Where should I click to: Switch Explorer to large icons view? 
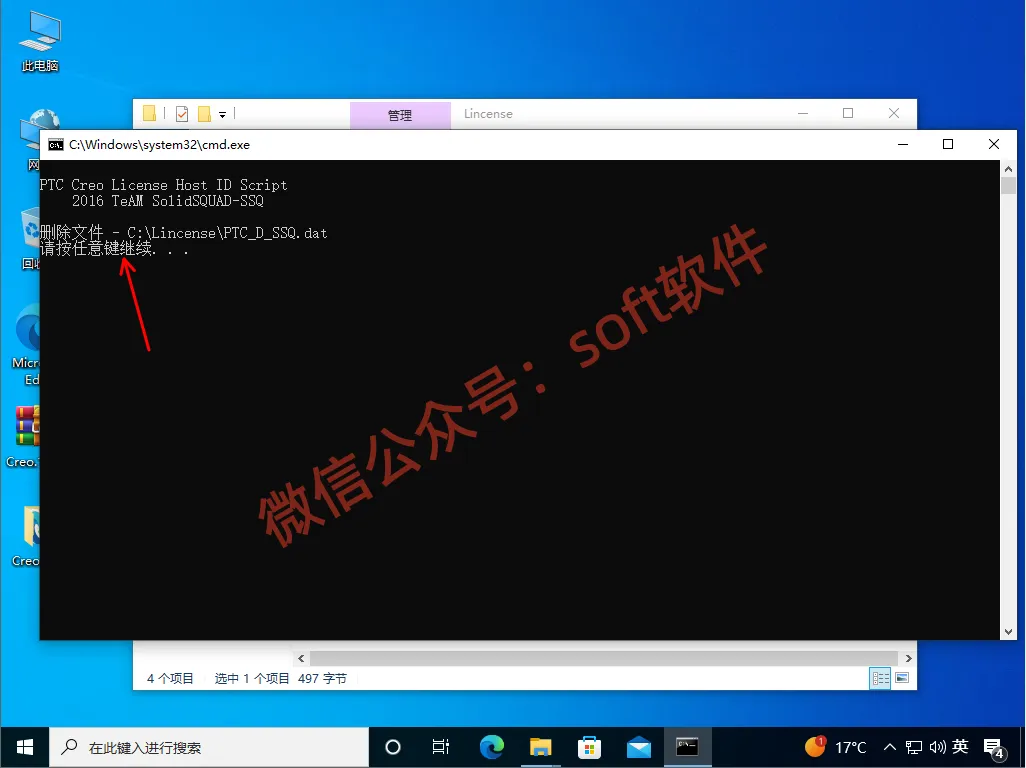[x=902, y=678]
